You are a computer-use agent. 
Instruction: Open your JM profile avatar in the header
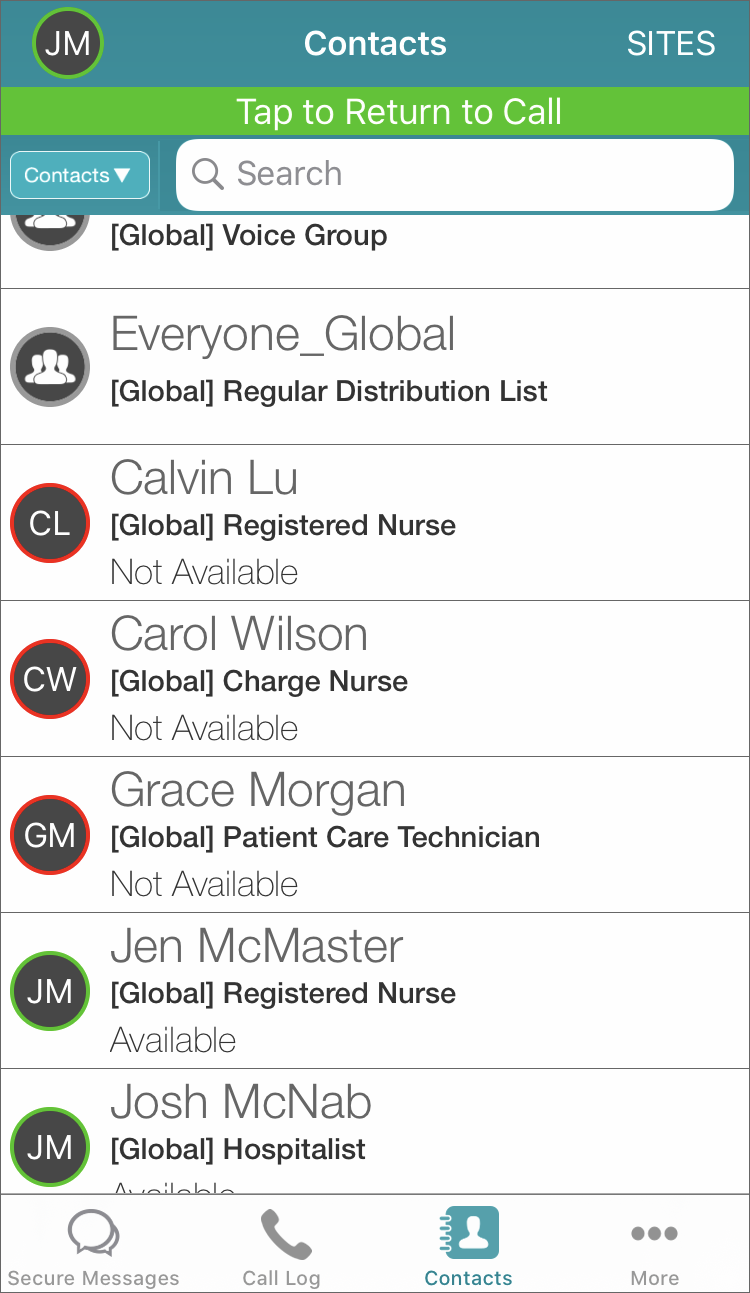67,43
